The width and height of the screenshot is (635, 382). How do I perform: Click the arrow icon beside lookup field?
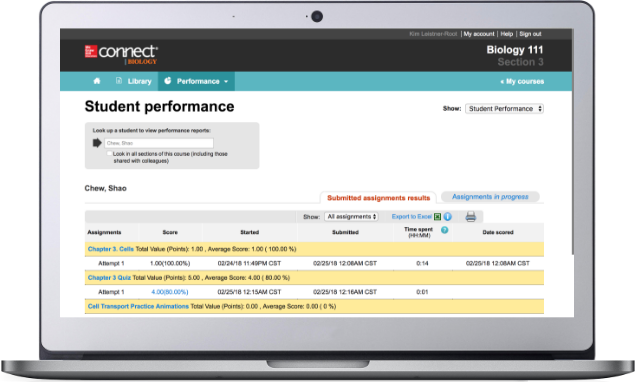[x=97, y=143]
